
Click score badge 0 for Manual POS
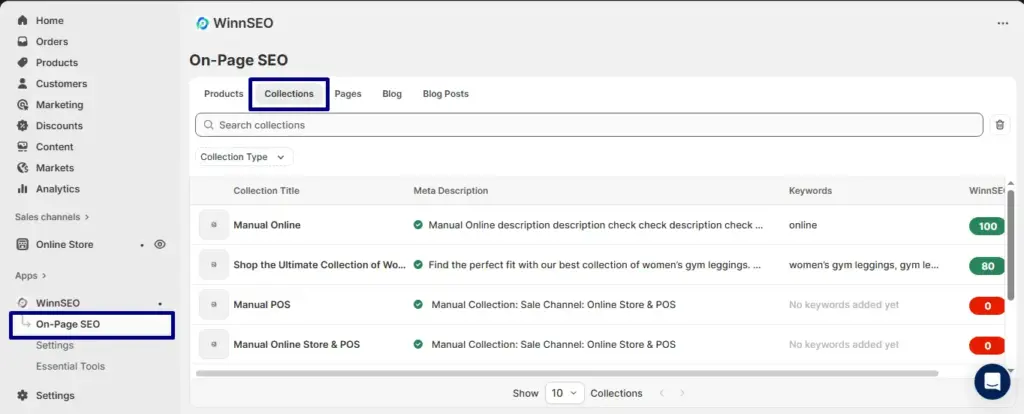[x=987, y=306]
